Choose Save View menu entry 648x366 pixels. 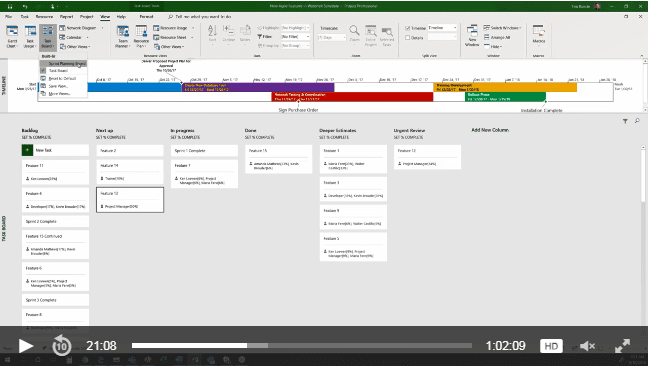click(x=63, y=86)
